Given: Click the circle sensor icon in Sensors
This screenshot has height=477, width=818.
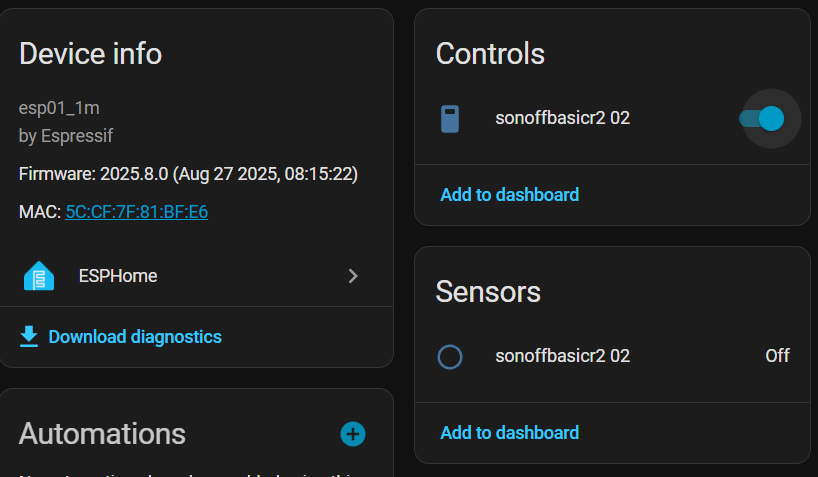Looking at the screenshot, I should coord(450,356).
